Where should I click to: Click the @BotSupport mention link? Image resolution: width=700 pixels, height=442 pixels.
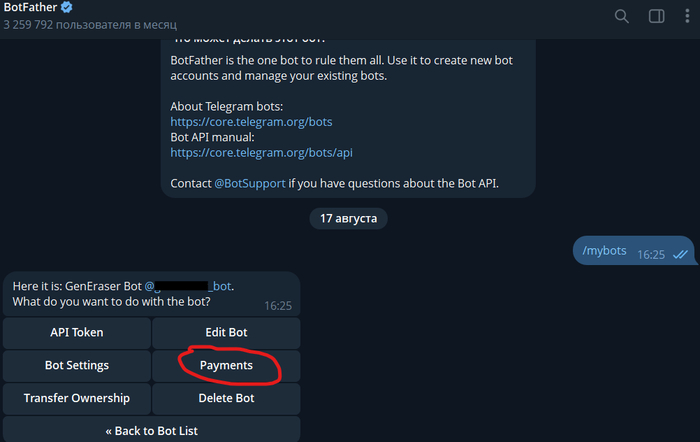250,183
